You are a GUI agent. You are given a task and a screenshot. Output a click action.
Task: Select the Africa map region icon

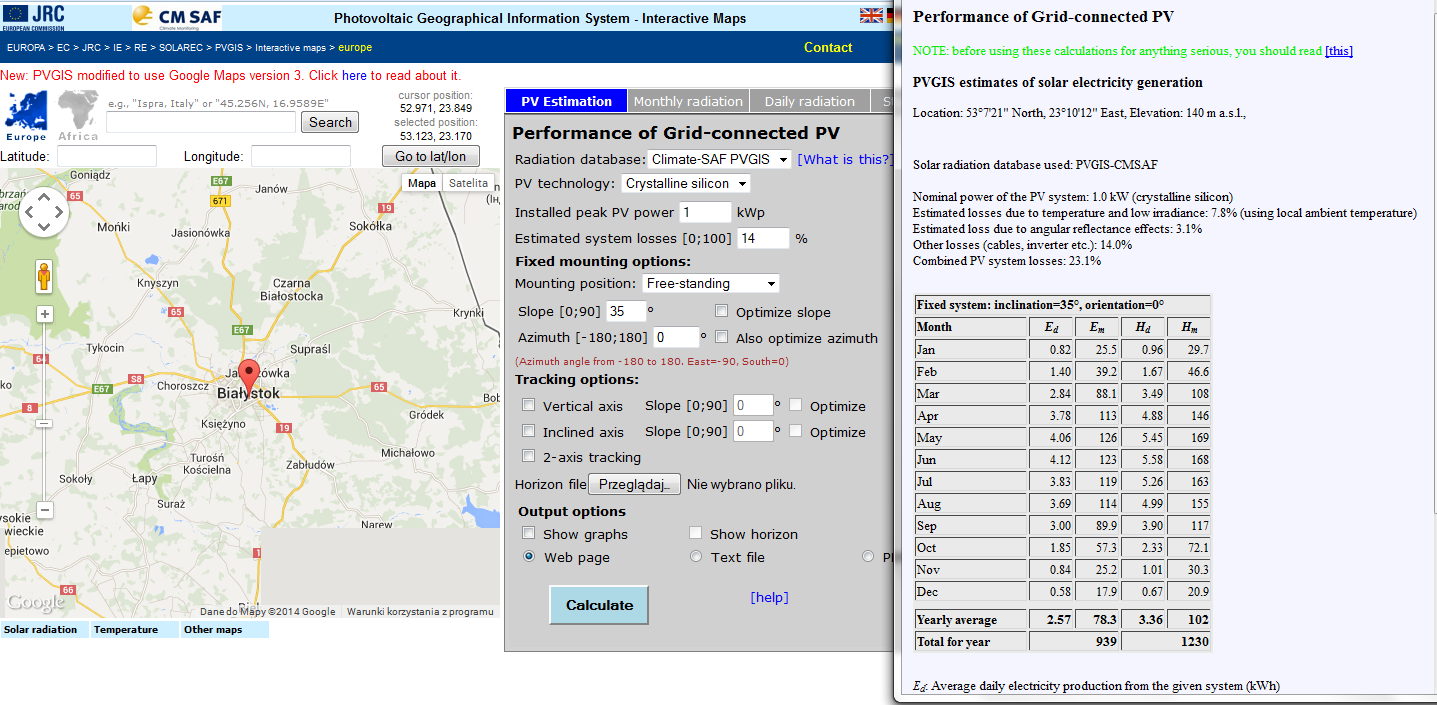(78, 115)
